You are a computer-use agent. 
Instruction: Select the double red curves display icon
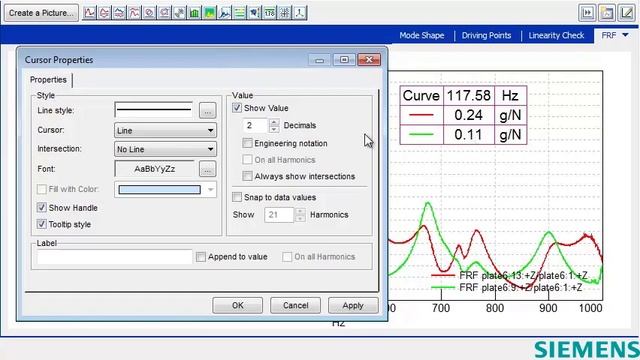click(134, 13)
